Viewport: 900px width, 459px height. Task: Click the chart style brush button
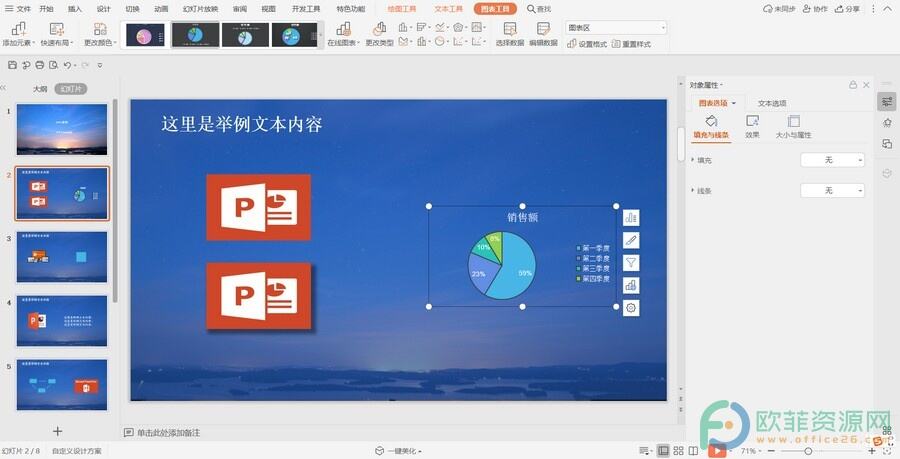tap(631, 240)
